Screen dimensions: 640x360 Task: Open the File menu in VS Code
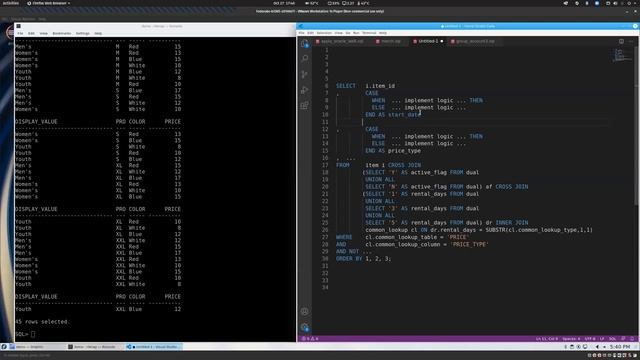[302, 33]
